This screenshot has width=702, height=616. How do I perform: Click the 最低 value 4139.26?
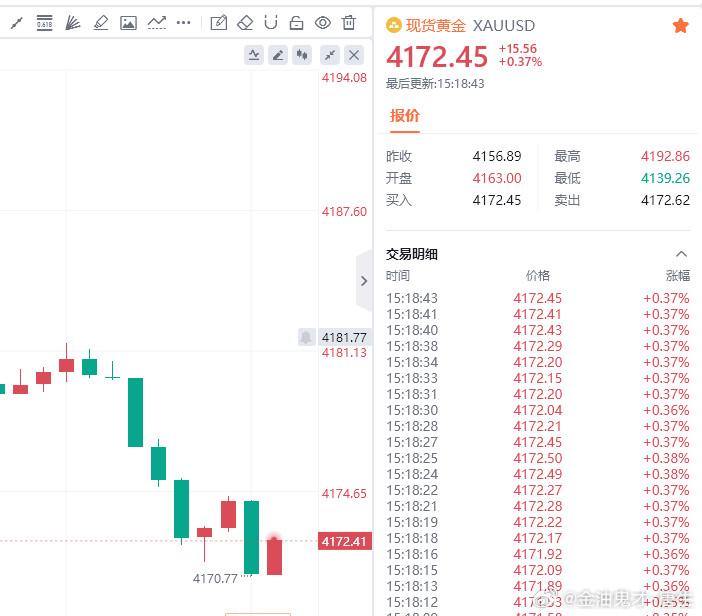[x=665, y=178]
